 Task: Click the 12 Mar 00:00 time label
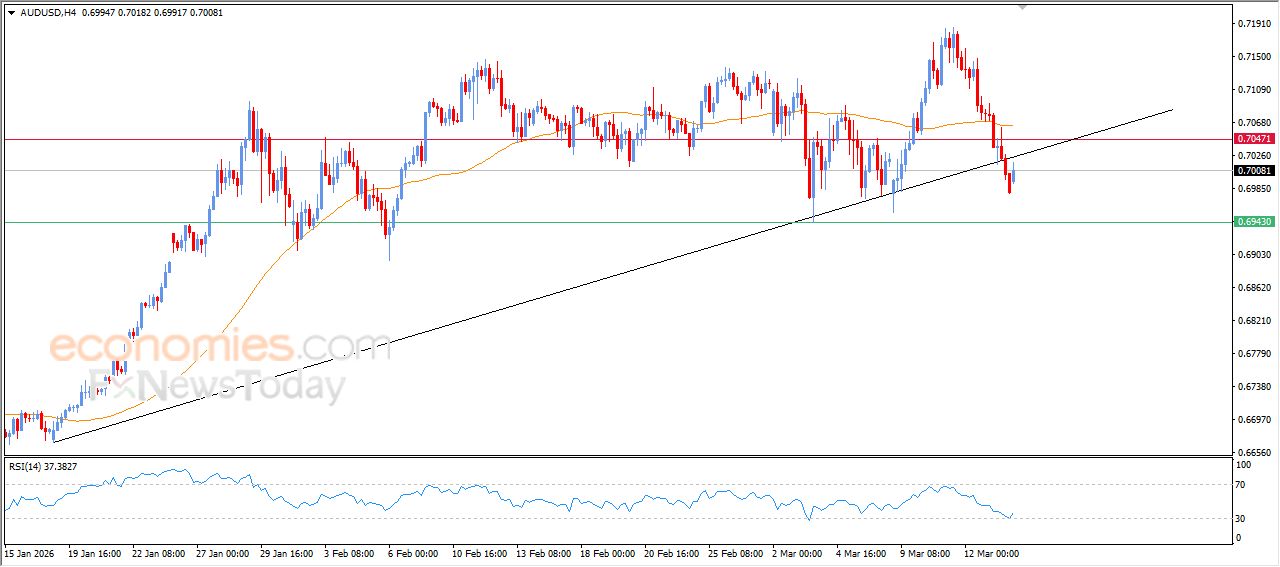990,552
